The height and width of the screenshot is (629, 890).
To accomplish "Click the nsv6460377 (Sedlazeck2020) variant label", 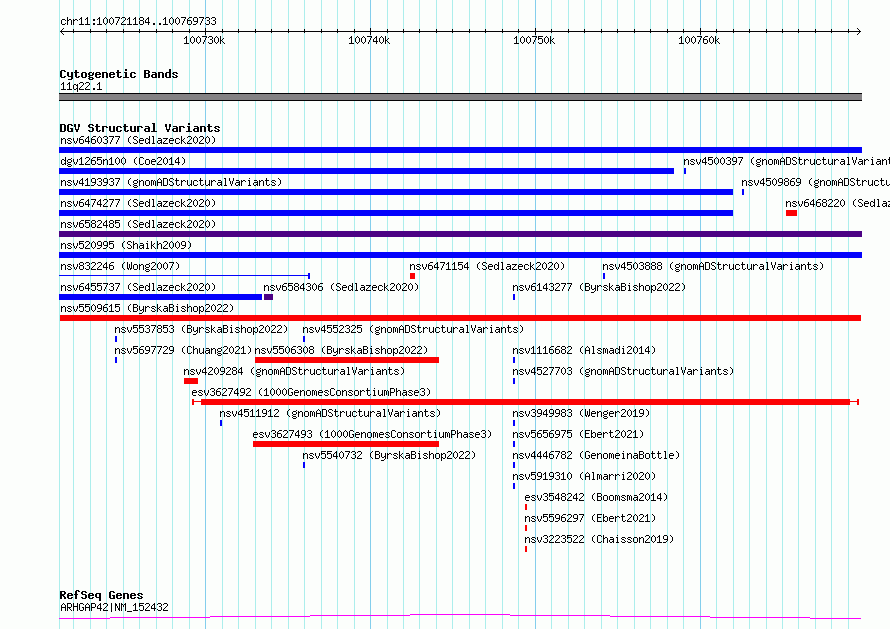I will tap(138, 140).
